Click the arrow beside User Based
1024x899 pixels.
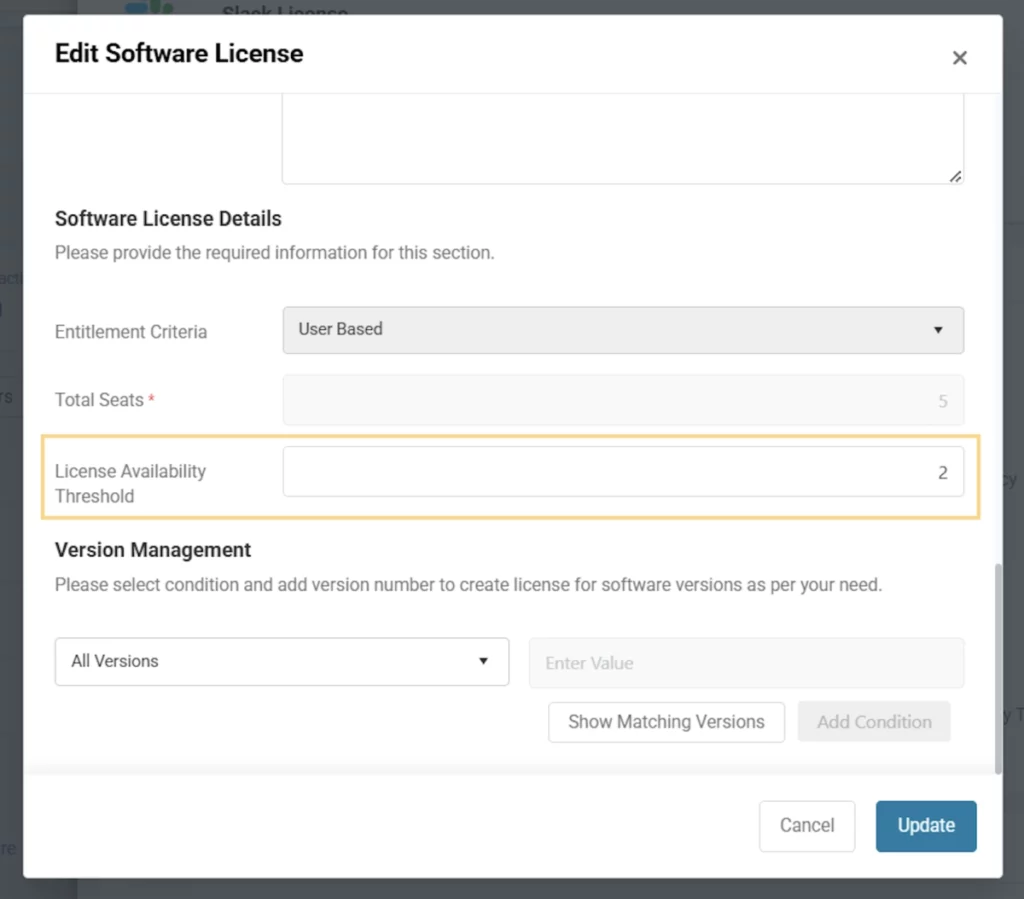tap(937, 330)
